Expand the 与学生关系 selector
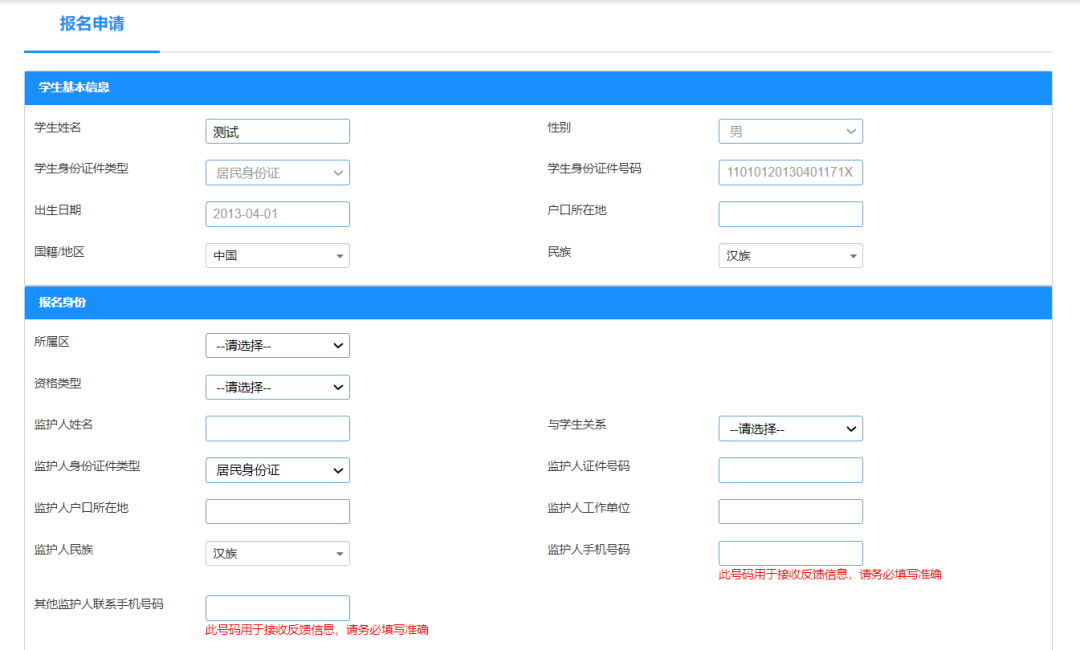This screenshot has width=1080, height=650. point(790,428)
